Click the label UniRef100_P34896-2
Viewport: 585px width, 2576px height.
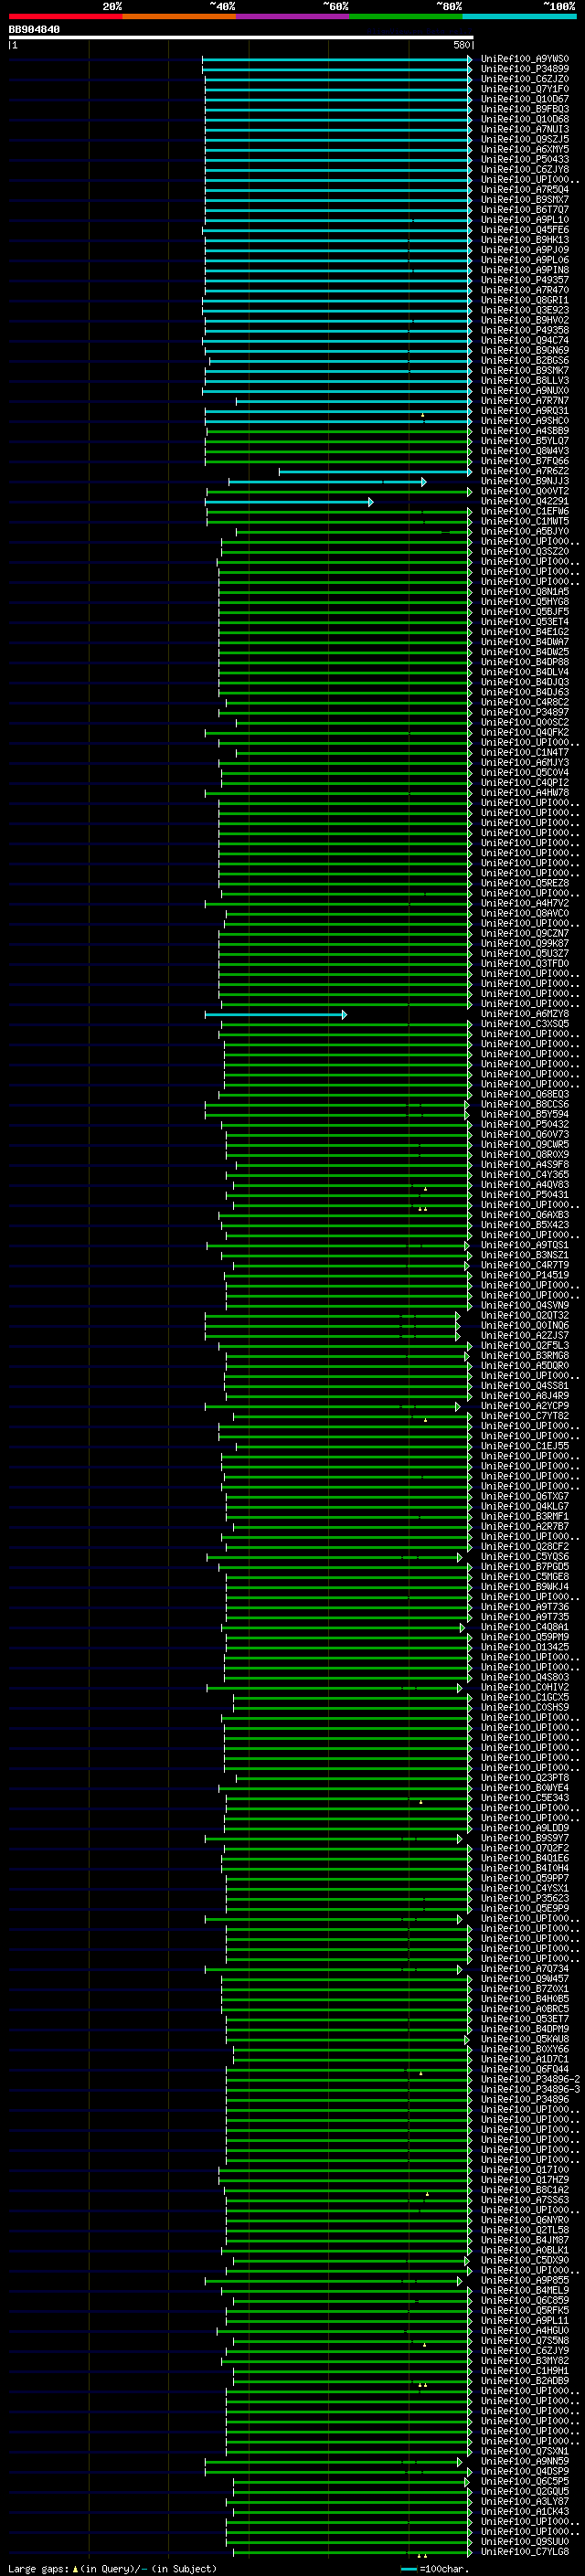(531, 2080)
